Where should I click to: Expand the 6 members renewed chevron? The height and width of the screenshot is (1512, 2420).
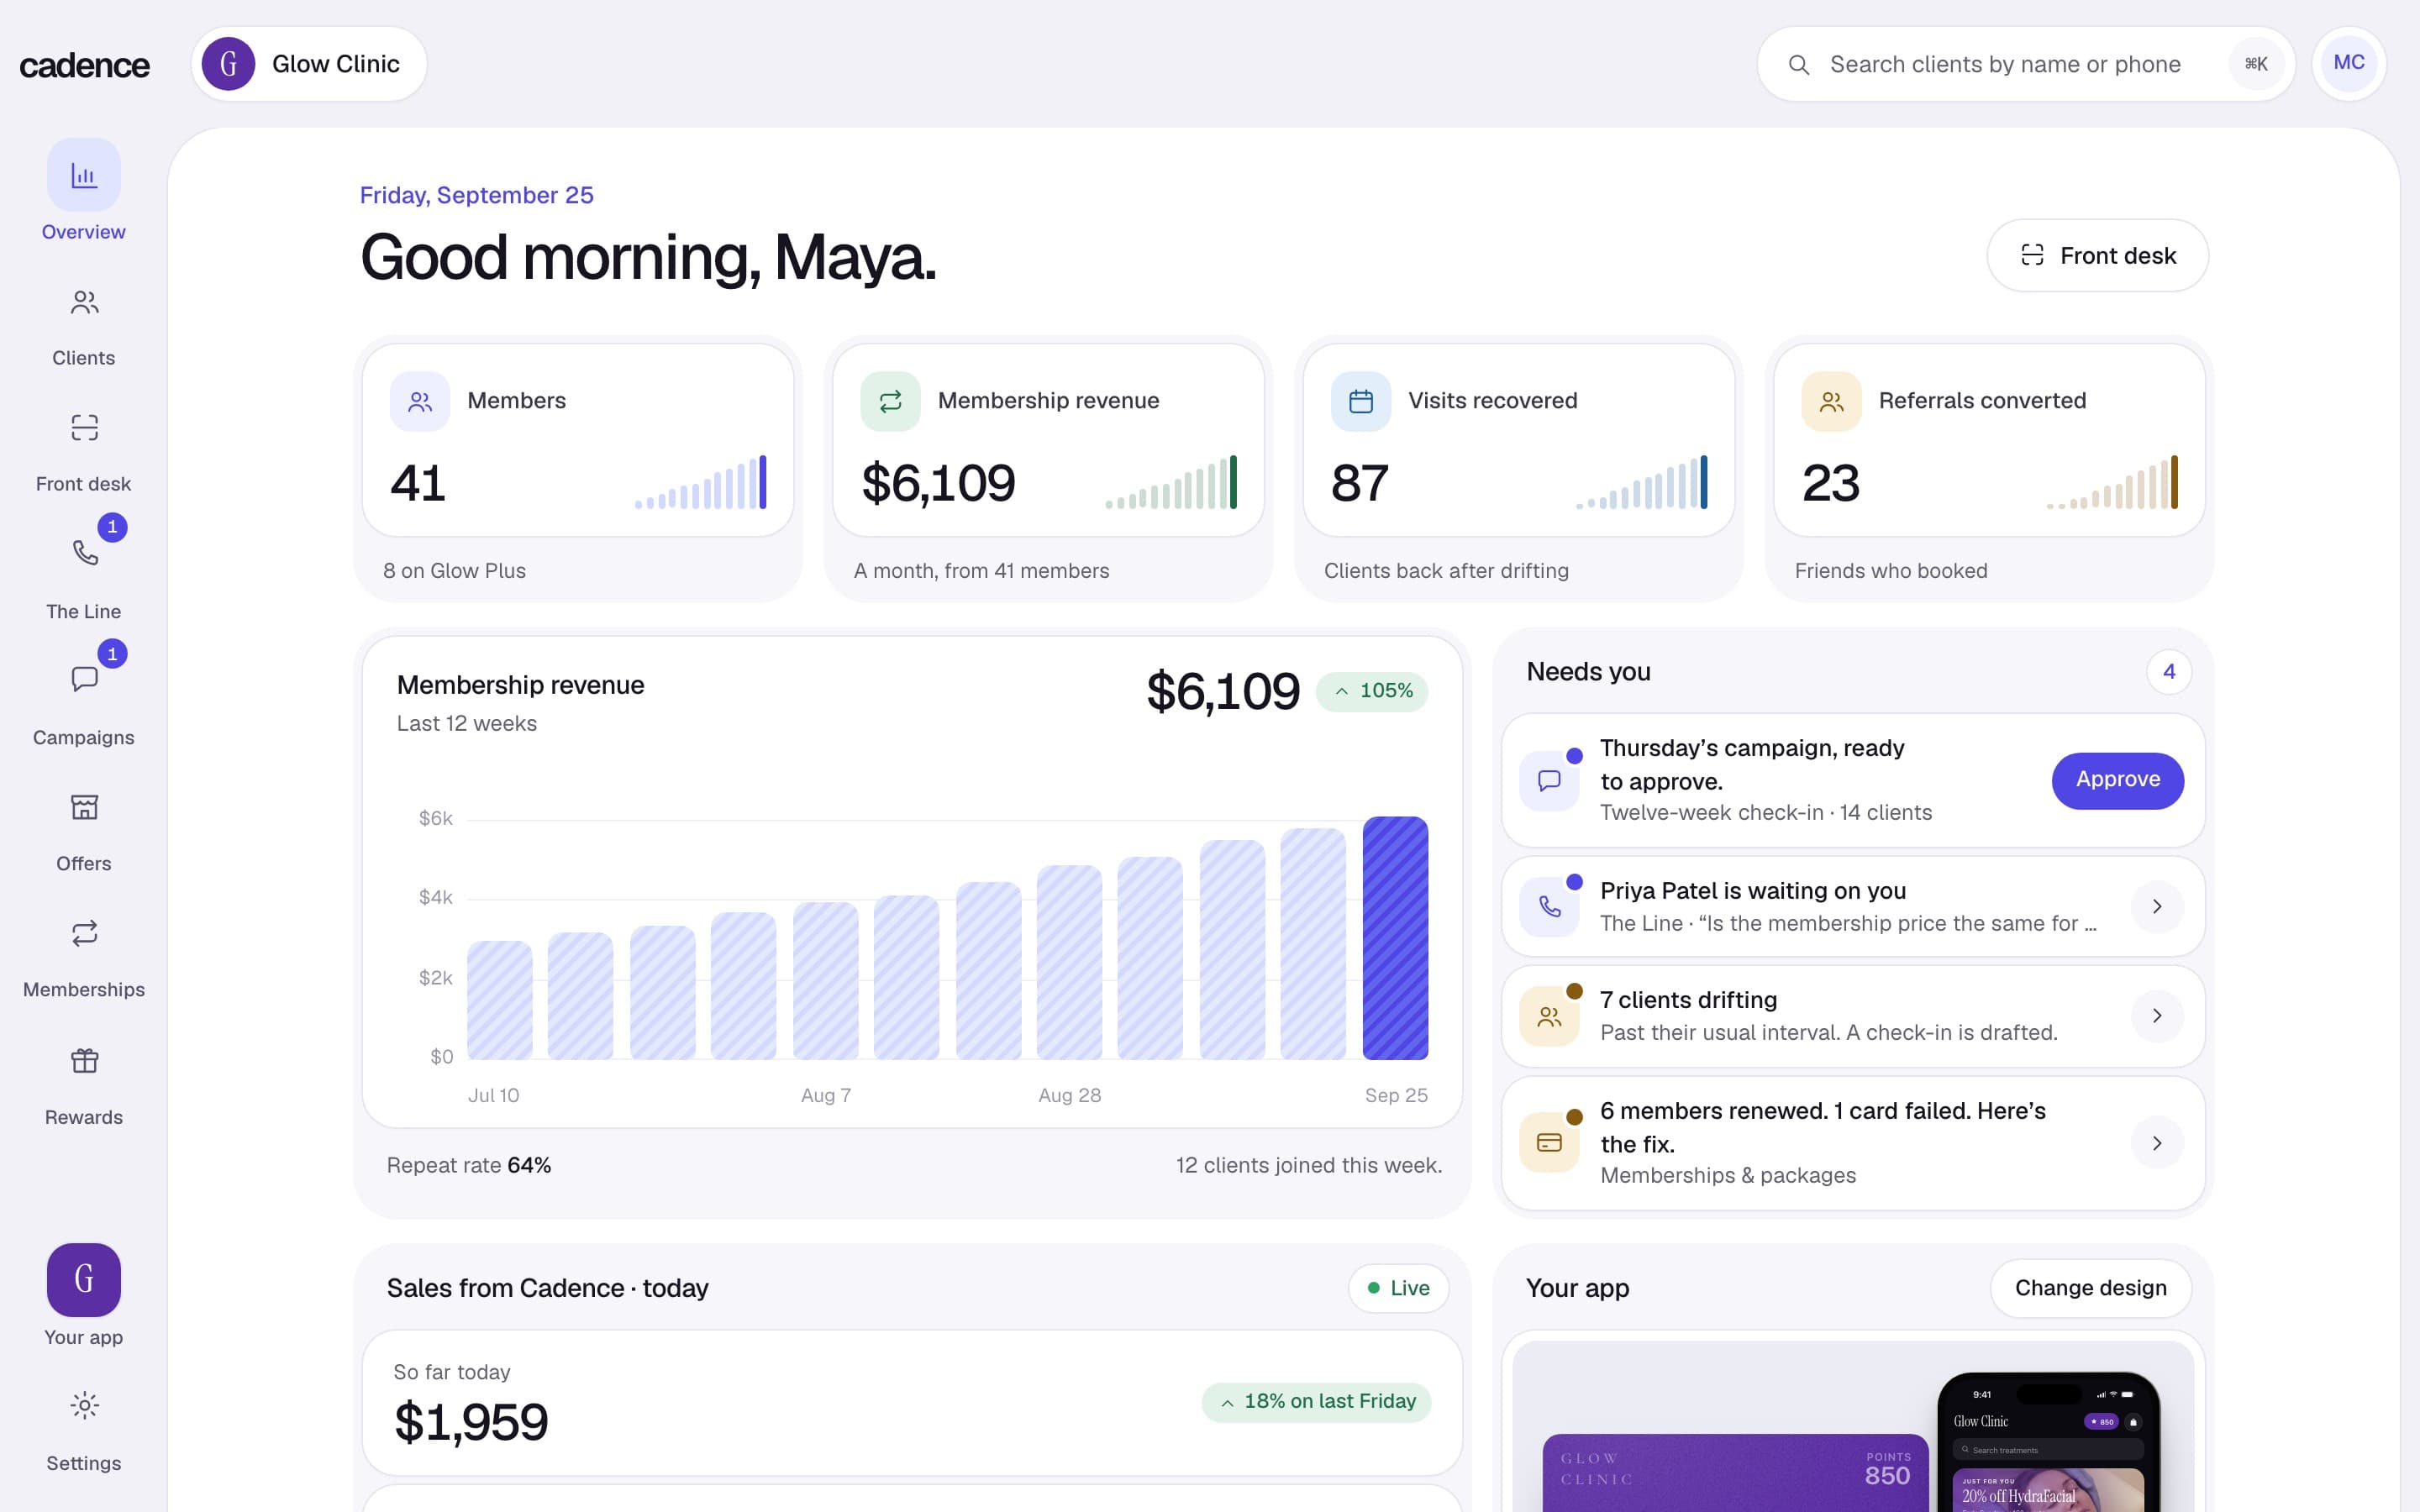(2157, 1143)
